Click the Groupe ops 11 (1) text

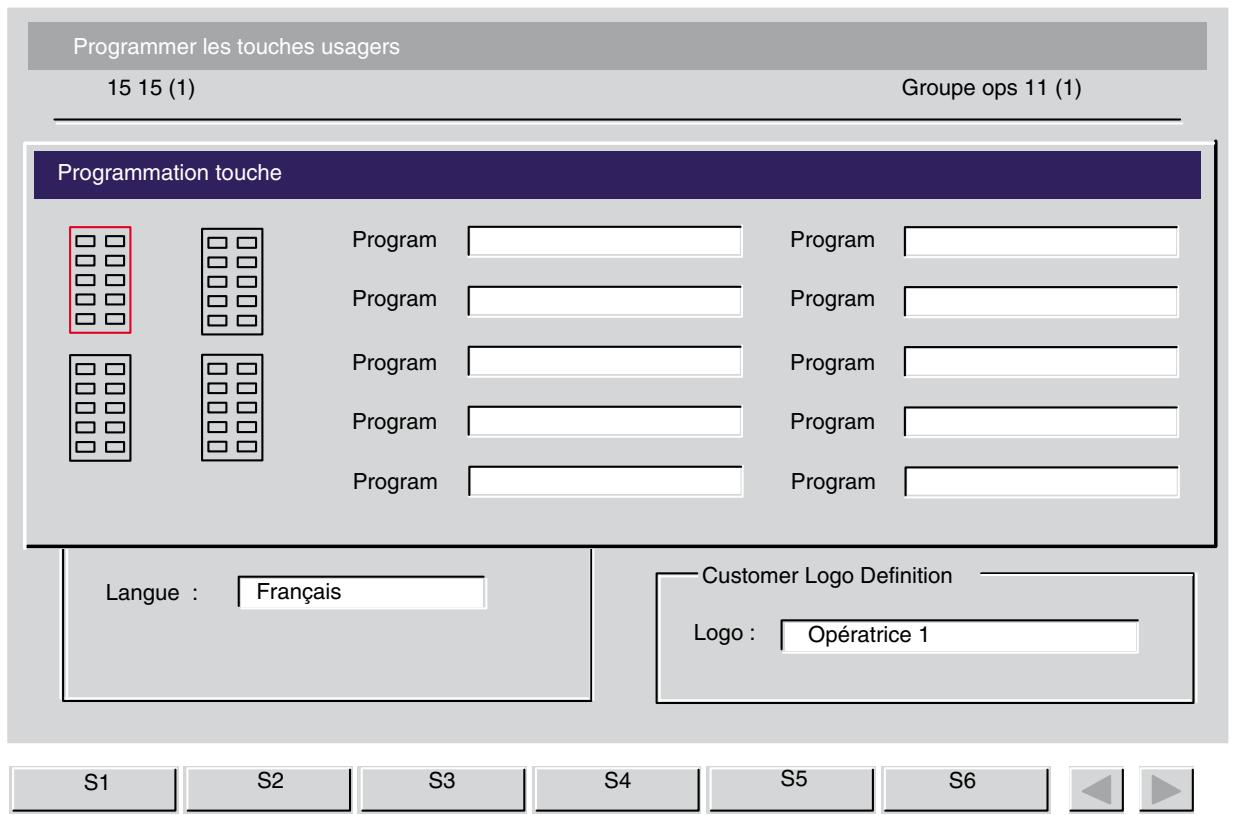point(991,89)
